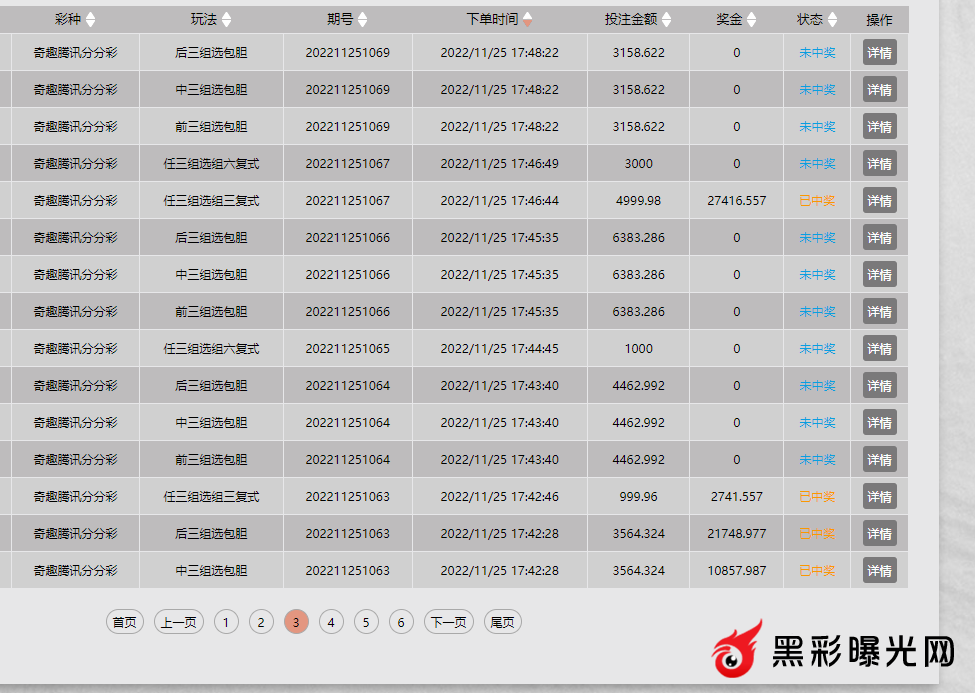Jump to 尾页 last page

click(502, 622)
